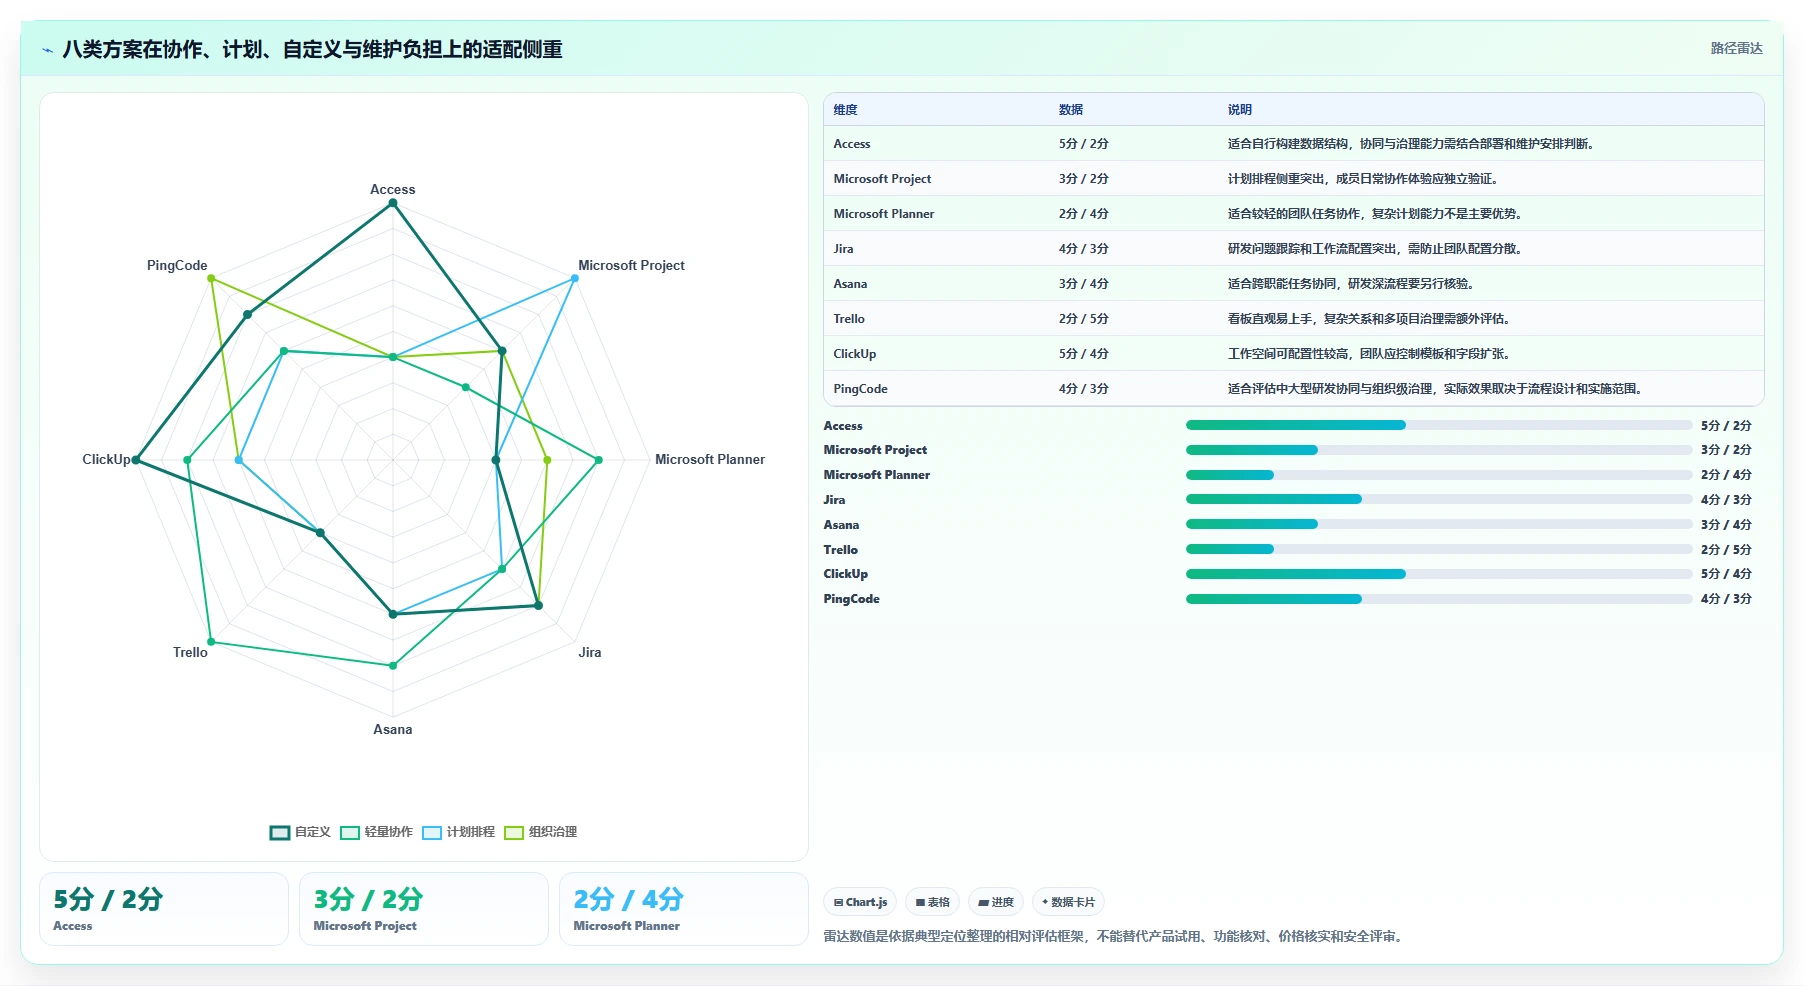The width and height of the screenshot is (1804, 986).
Task: Click the Asana axis label on radar
Action: click(x=393, y=730)
